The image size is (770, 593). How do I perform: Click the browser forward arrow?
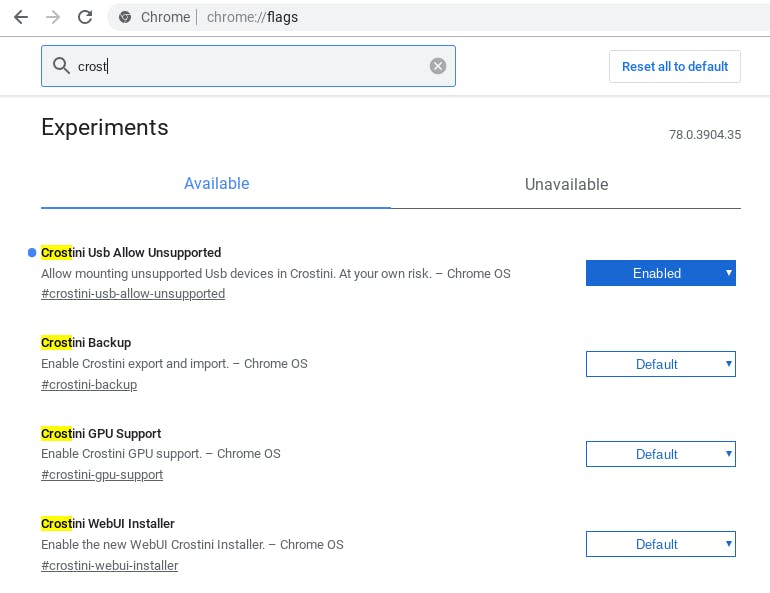click(52, 17)
